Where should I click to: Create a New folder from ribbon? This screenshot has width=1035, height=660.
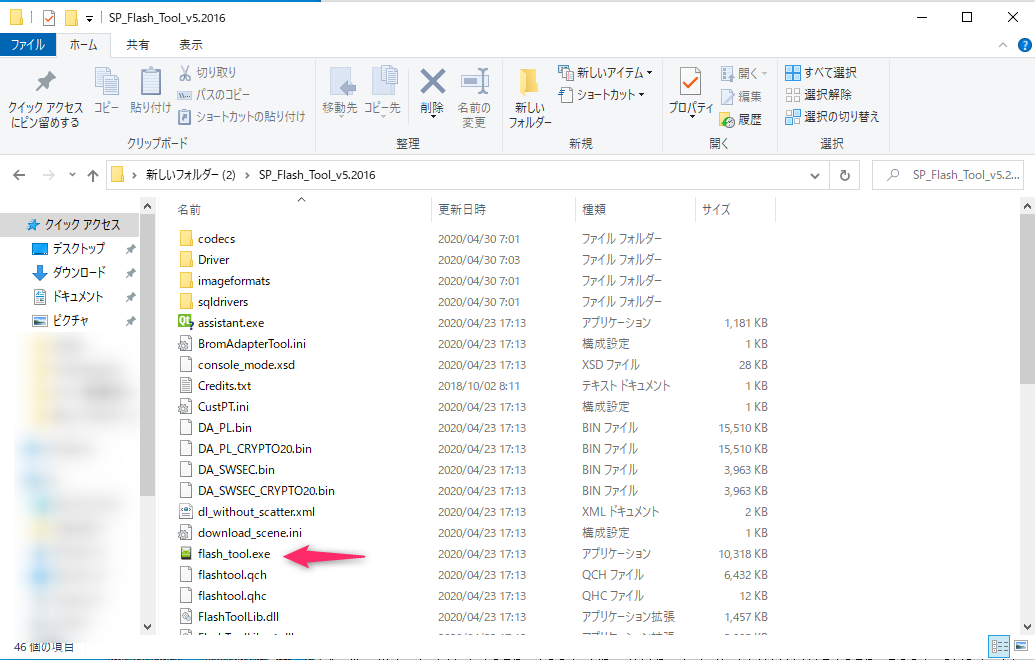tap(529, 97)
